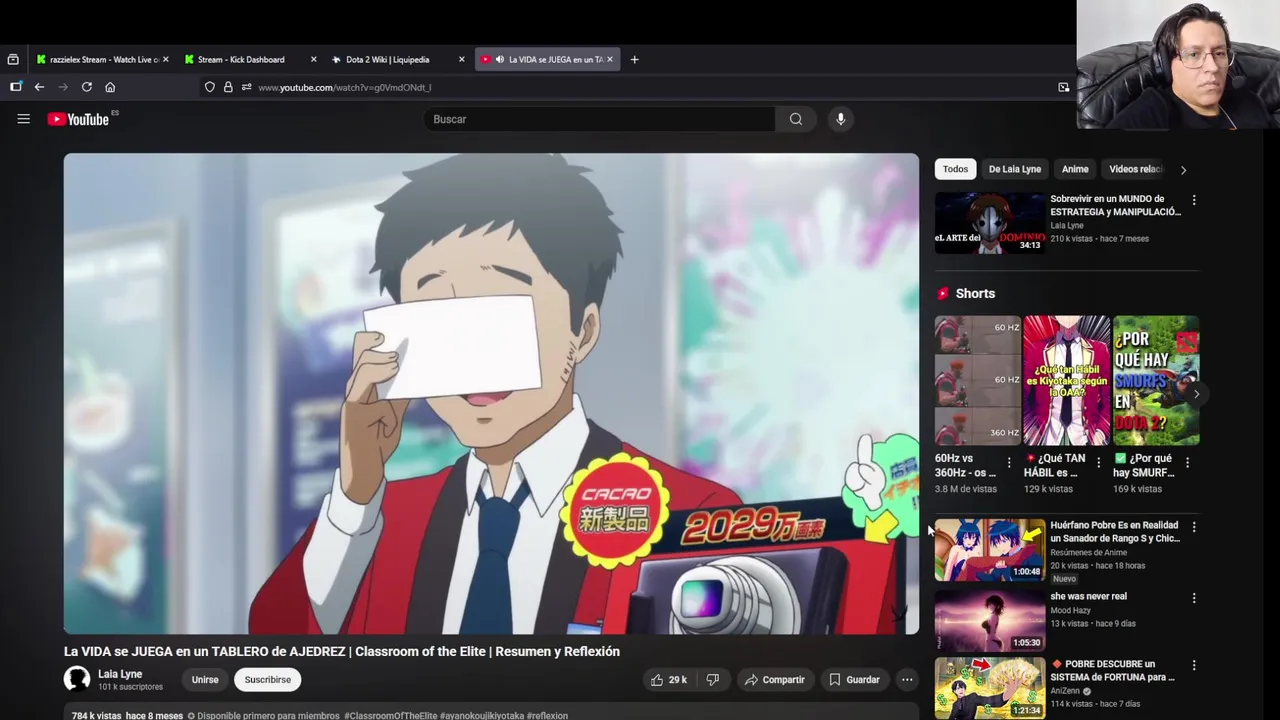This screenshot has width=1280, height=720.
Task: Open 60Hz vs 360Hz short thumbnail
Action: 977,380
